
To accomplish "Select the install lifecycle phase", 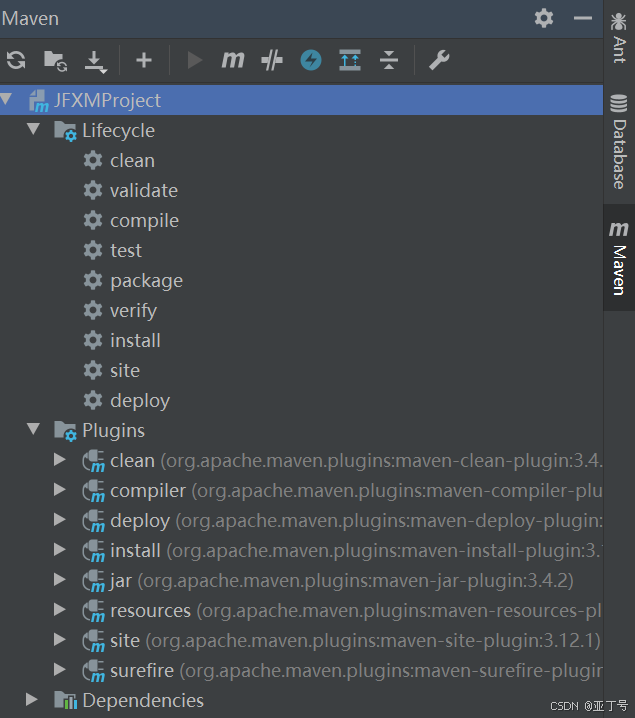I will pyautogui.click(x=135, y=341).
